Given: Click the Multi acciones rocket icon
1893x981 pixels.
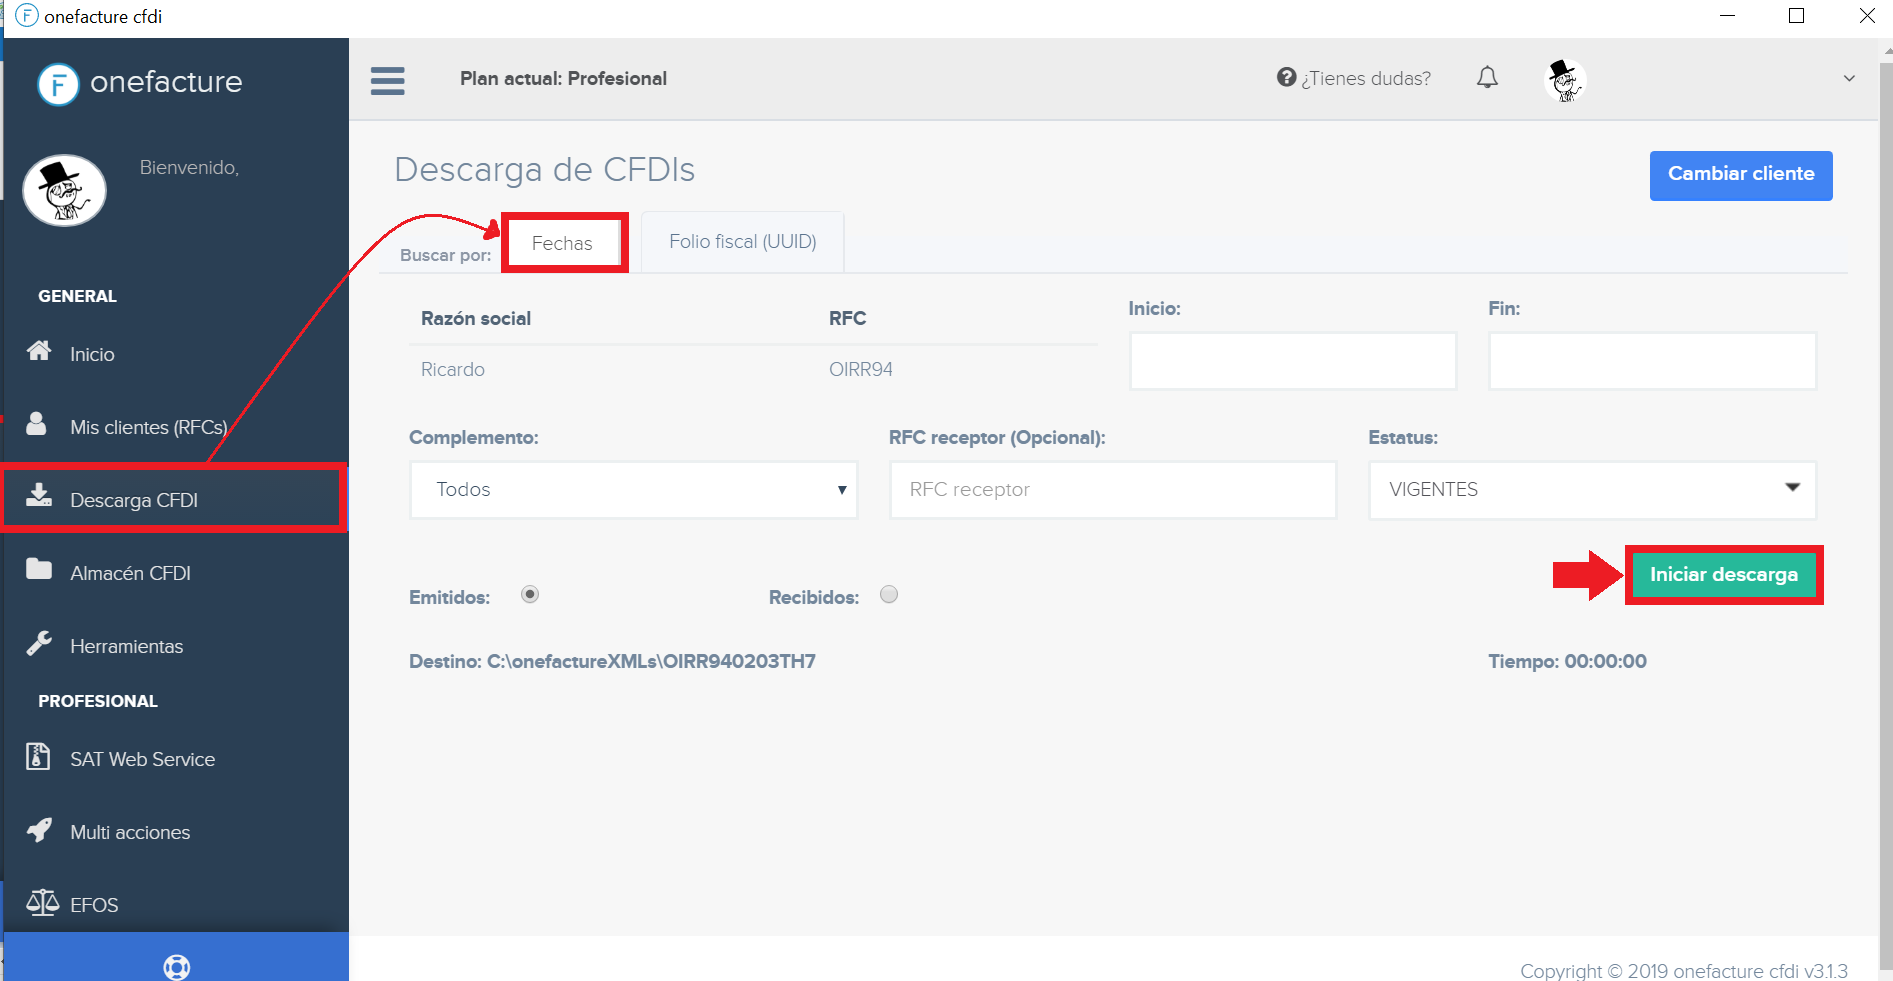Looking at the screenshot, I should (38, 831).
